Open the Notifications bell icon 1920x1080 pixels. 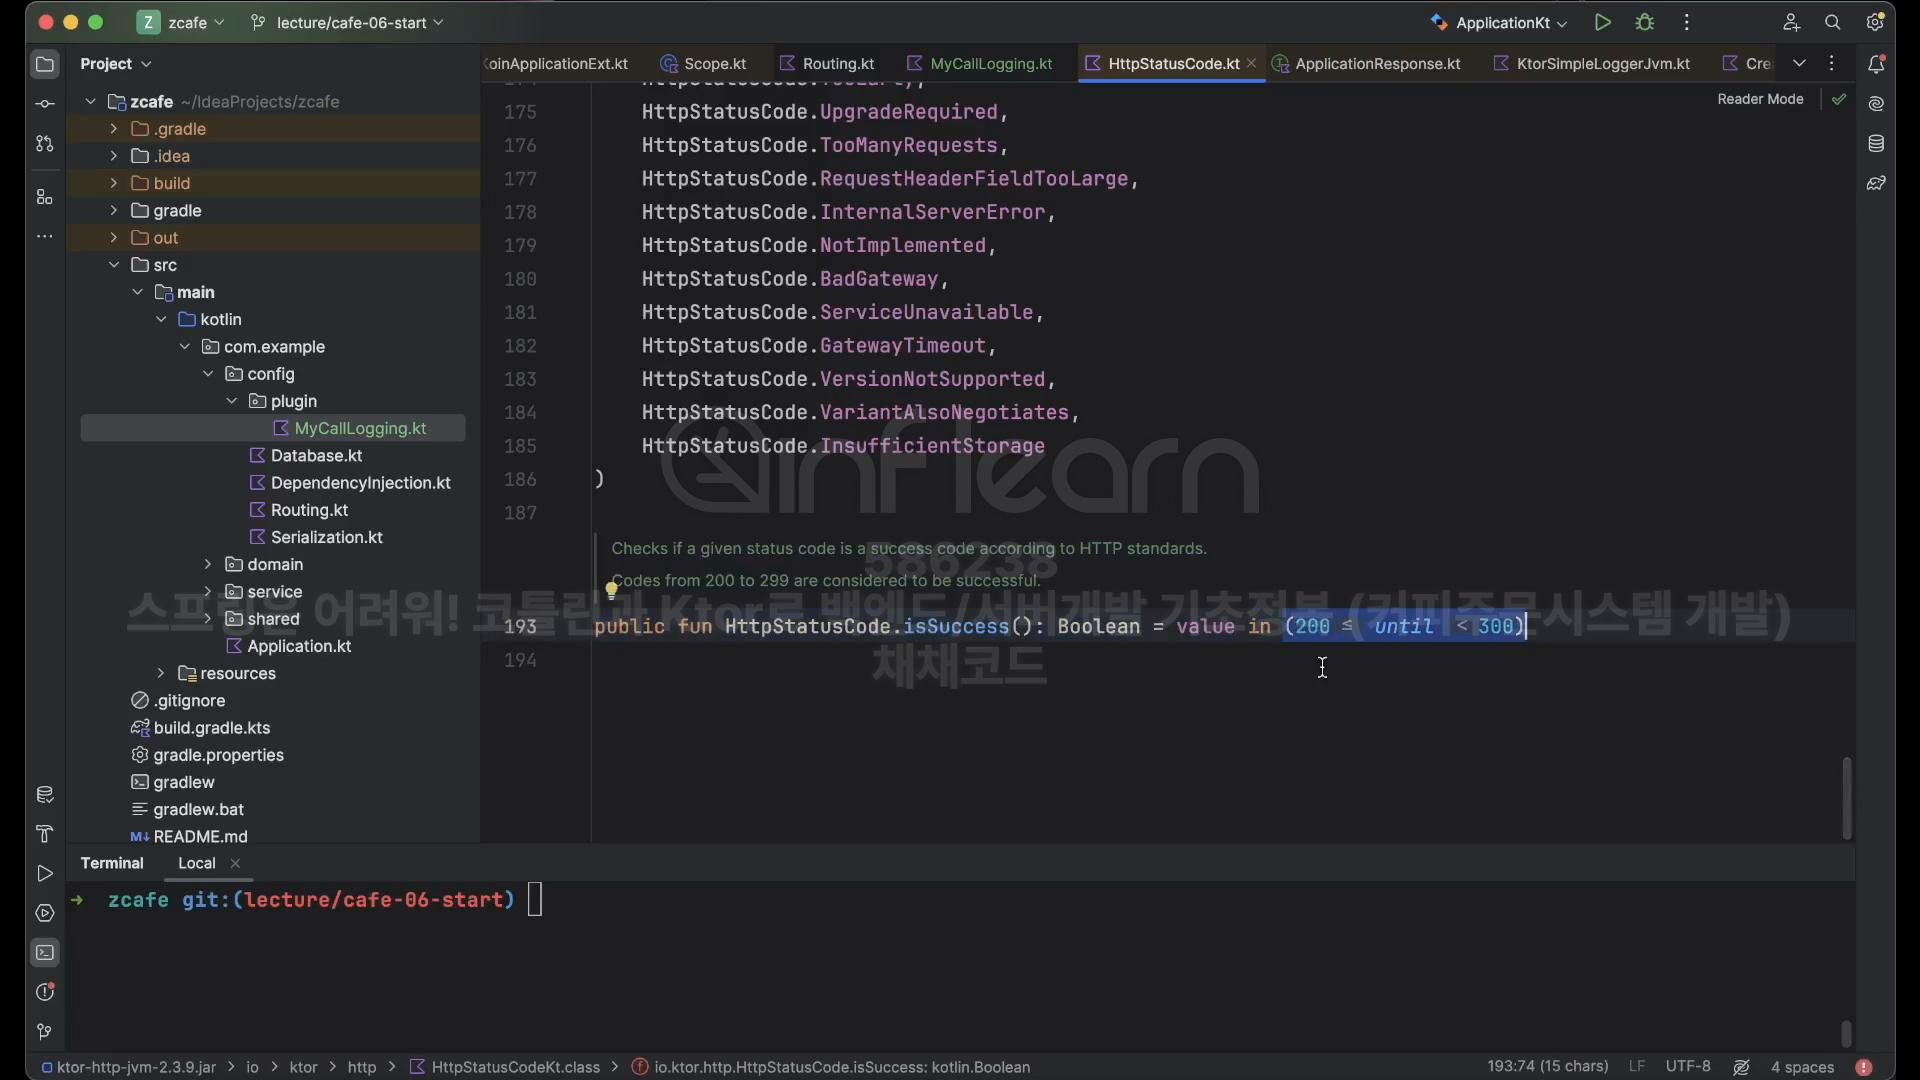pos(1876,64)
